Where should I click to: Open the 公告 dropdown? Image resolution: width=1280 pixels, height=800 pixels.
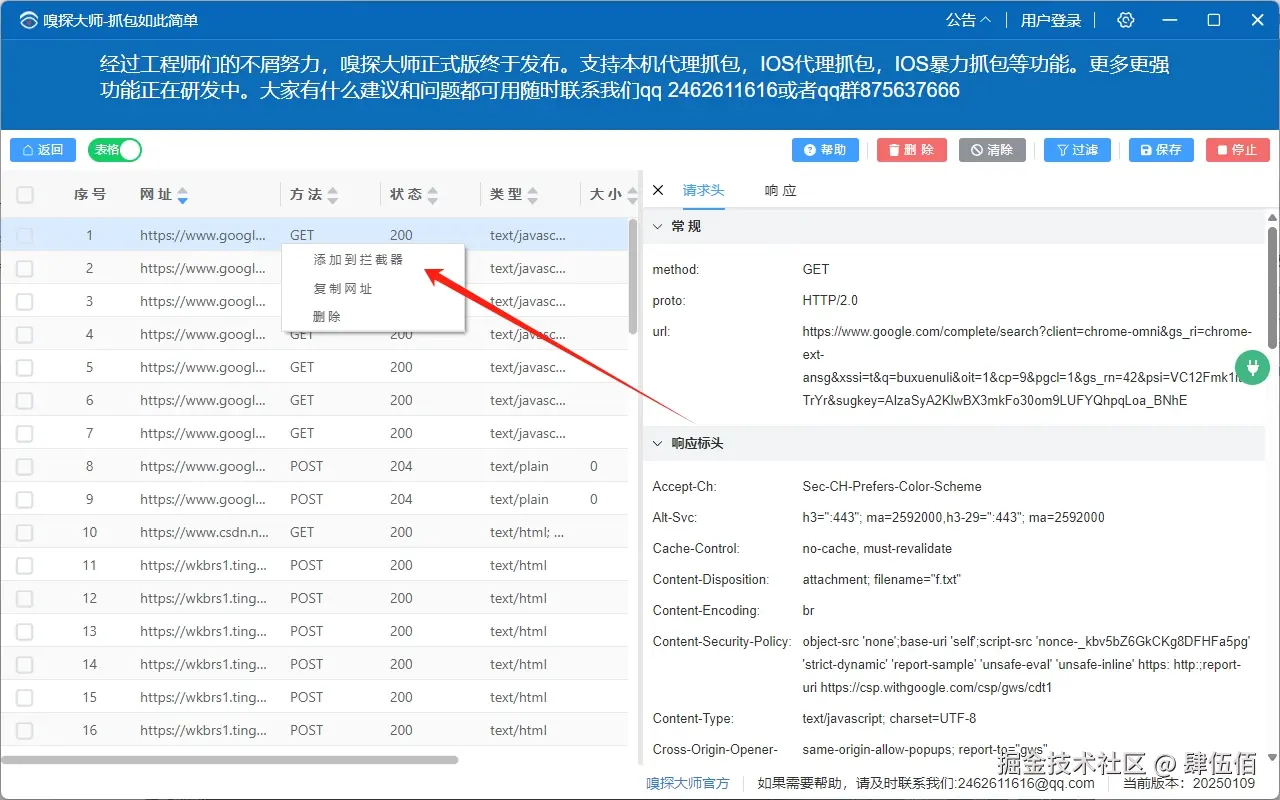tap(968, 20)
